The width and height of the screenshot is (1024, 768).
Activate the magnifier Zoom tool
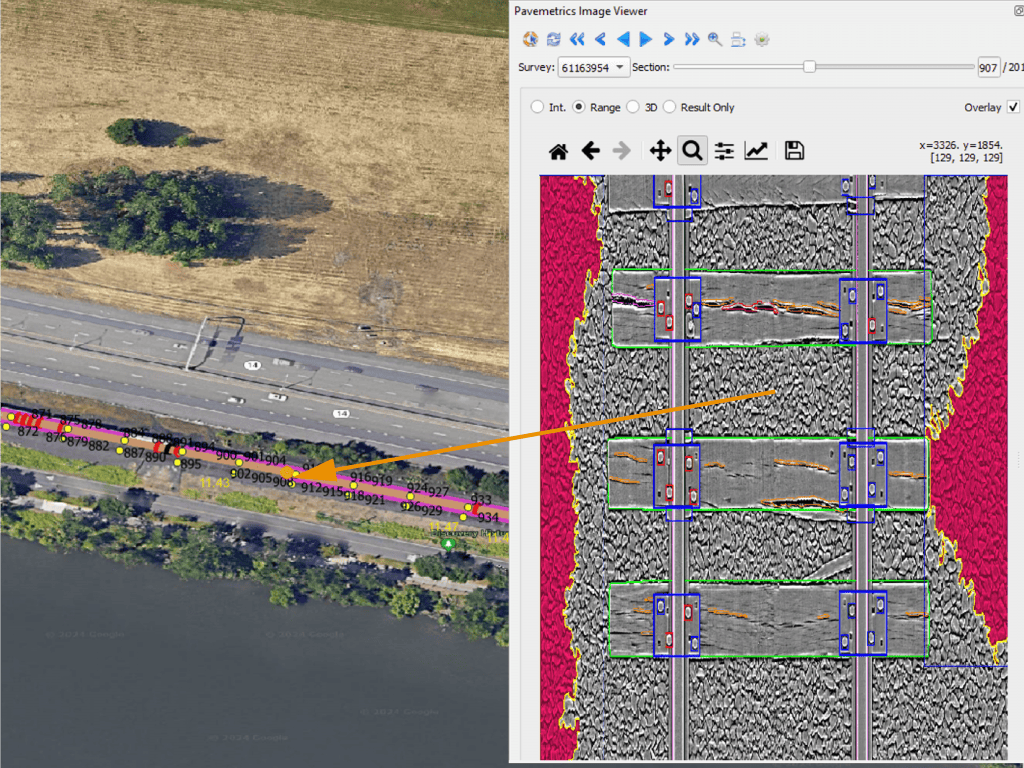pyautogui.click(x=692, y=150)
